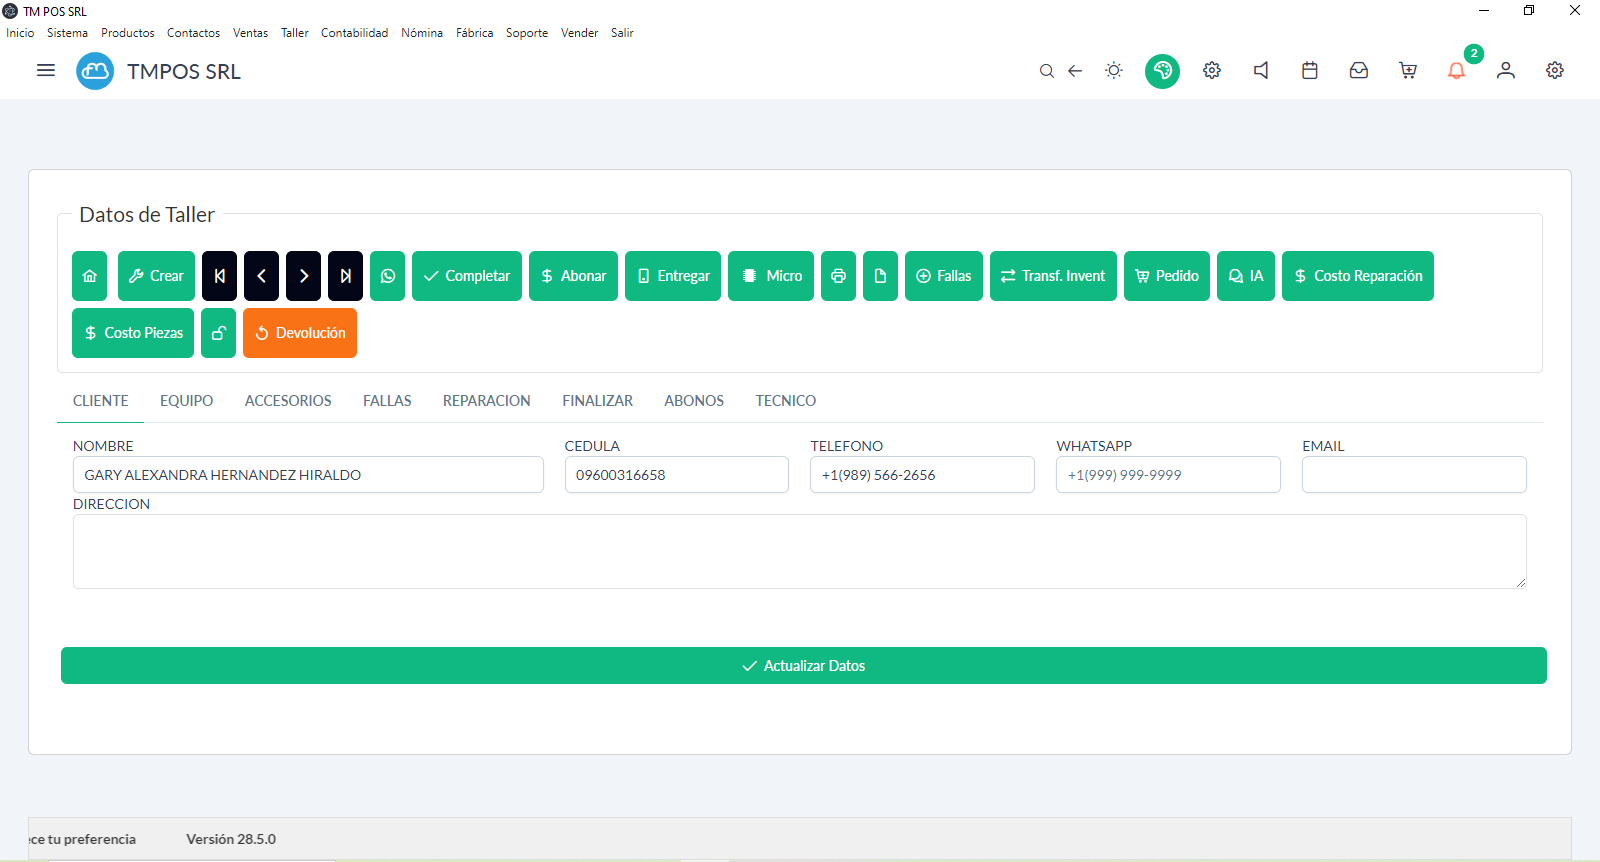The width and height of the screenshot is (1600, 862).
Task: Open the Sistema menu
Action: tap(67, 33)
